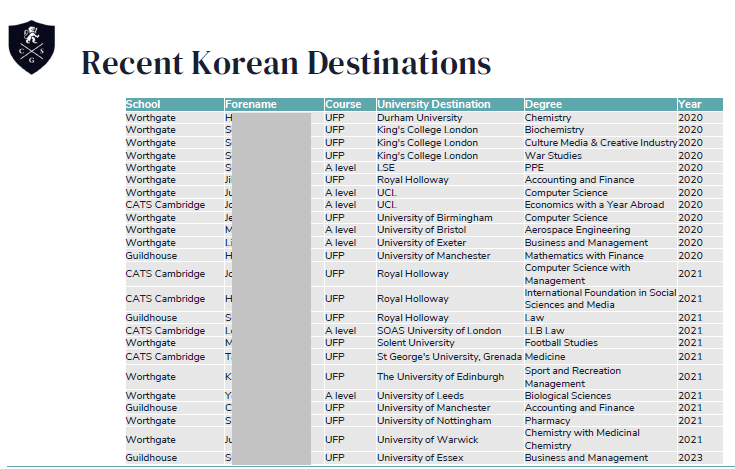
Task: Click Chemistry with Medicinal Chemistry cell
Action: pyautogui.click(x=600, y=439)
